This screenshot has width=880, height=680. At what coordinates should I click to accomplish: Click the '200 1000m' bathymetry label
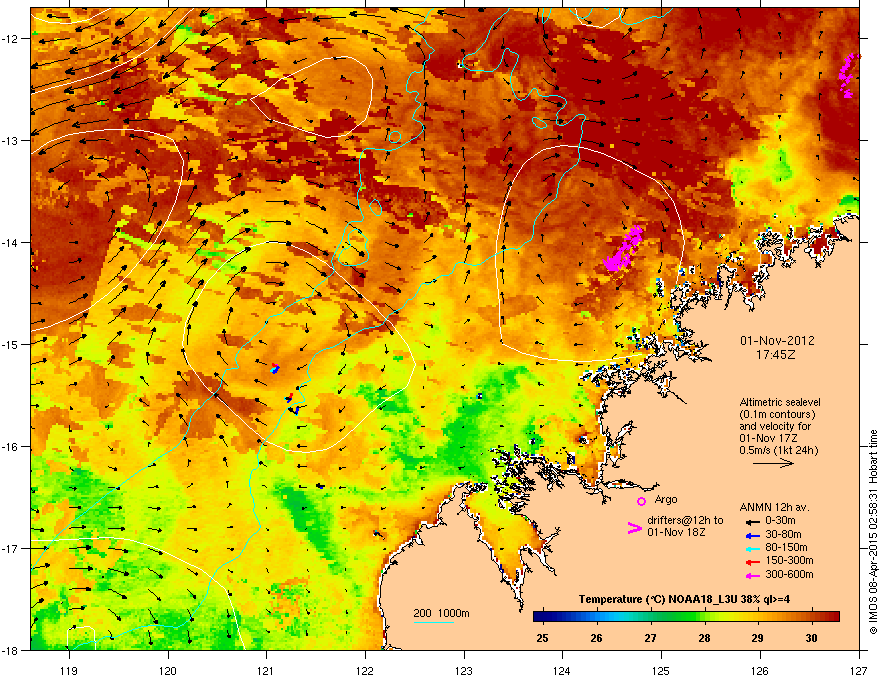441,613
